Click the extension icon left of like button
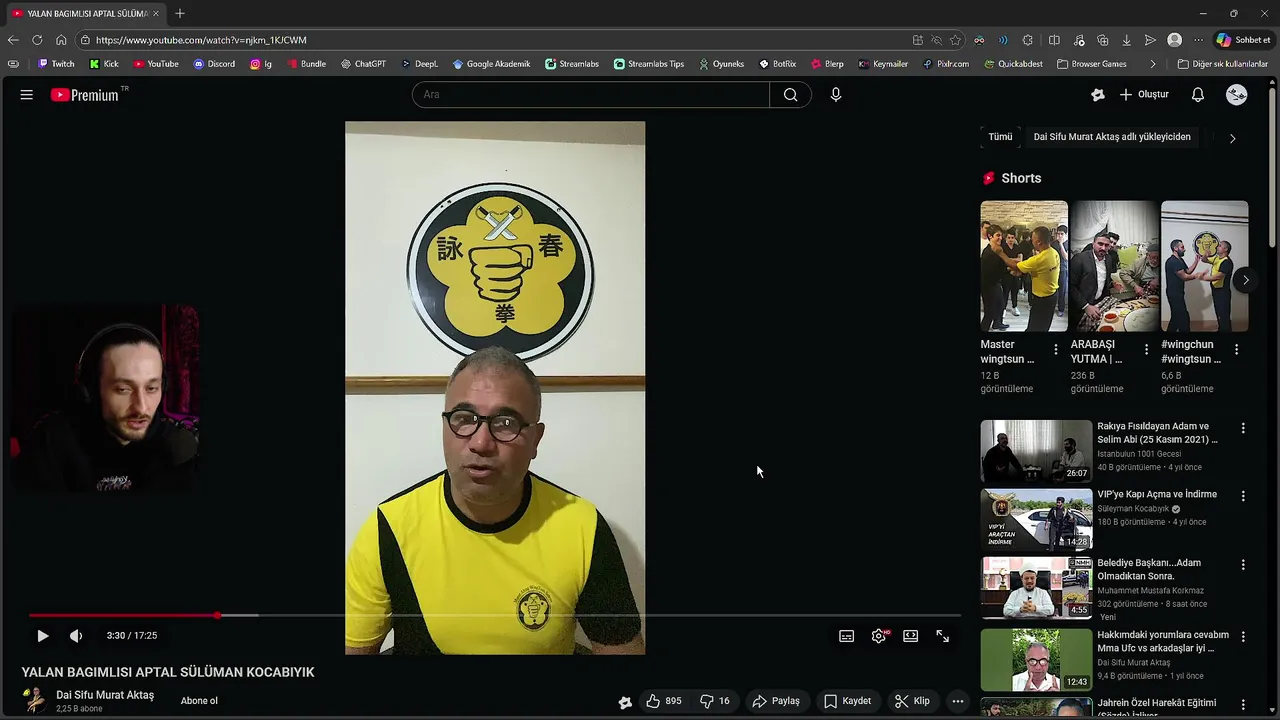 click(x=625, y=702)
